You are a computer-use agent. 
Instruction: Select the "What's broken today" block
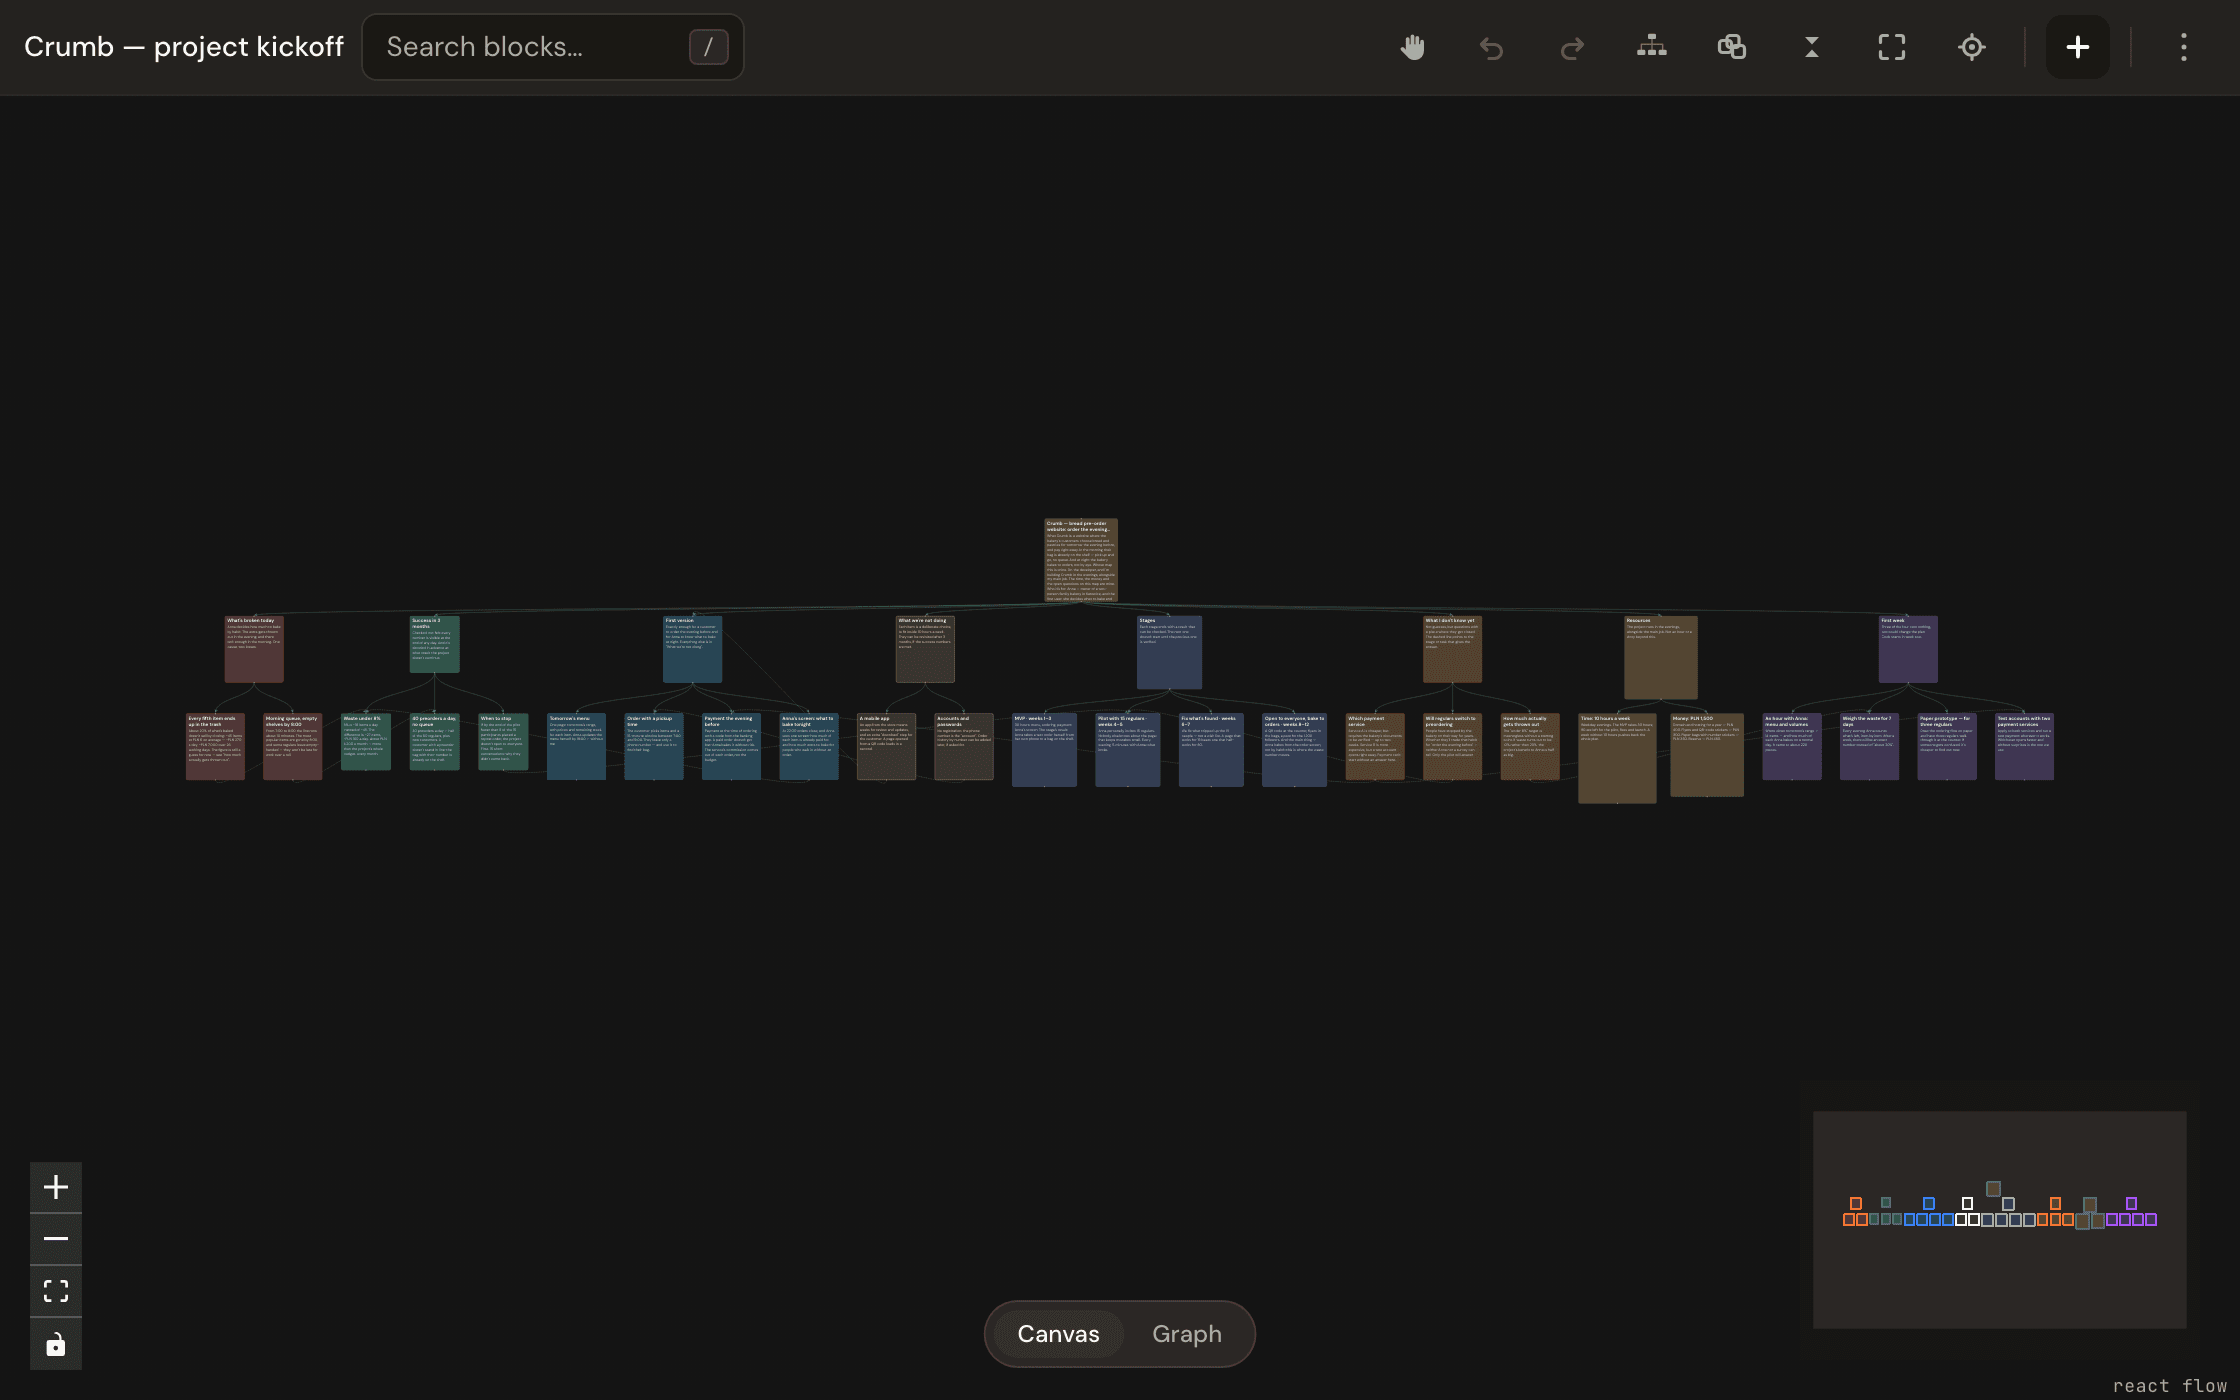click(x=254, y=649)
